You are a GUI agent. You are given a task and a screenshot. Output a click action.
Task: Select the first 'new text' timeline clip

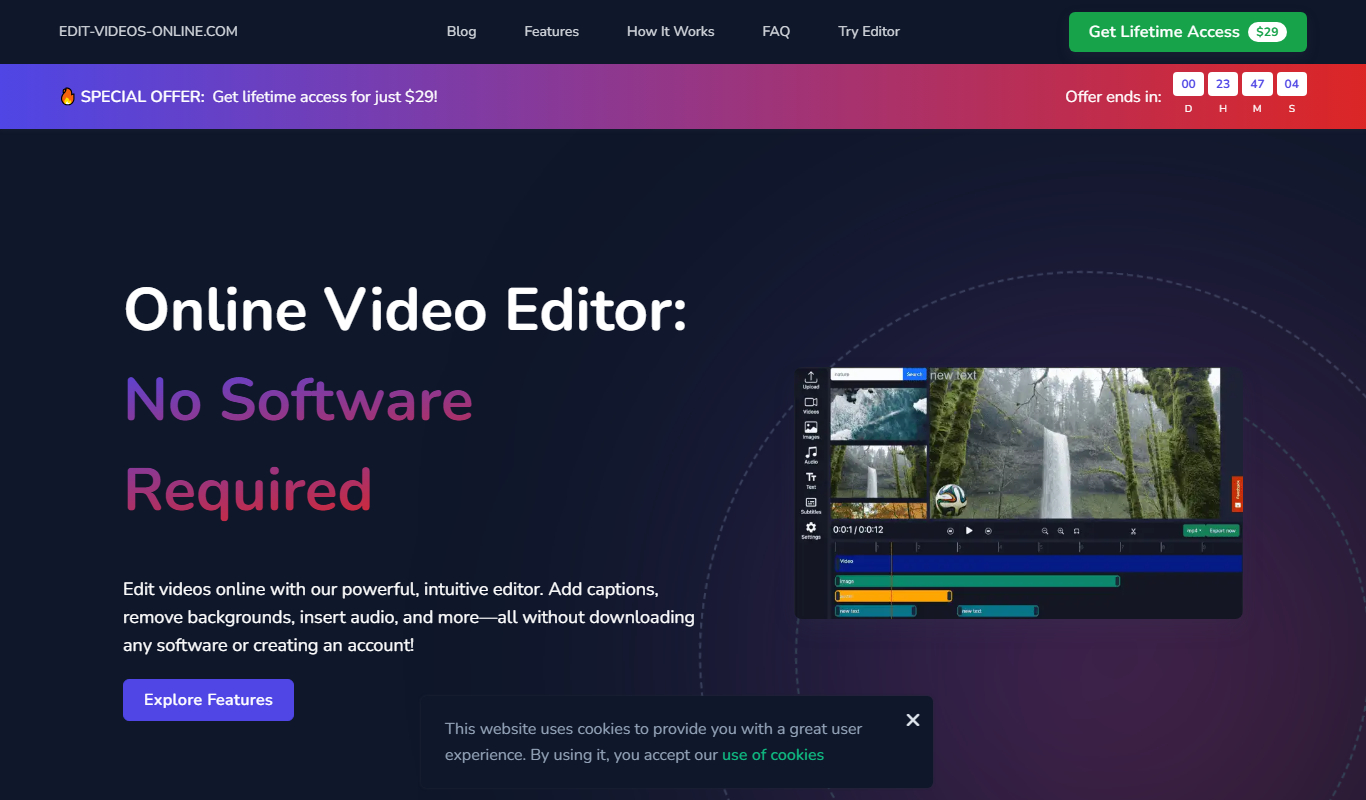click(x=875, y=611)
